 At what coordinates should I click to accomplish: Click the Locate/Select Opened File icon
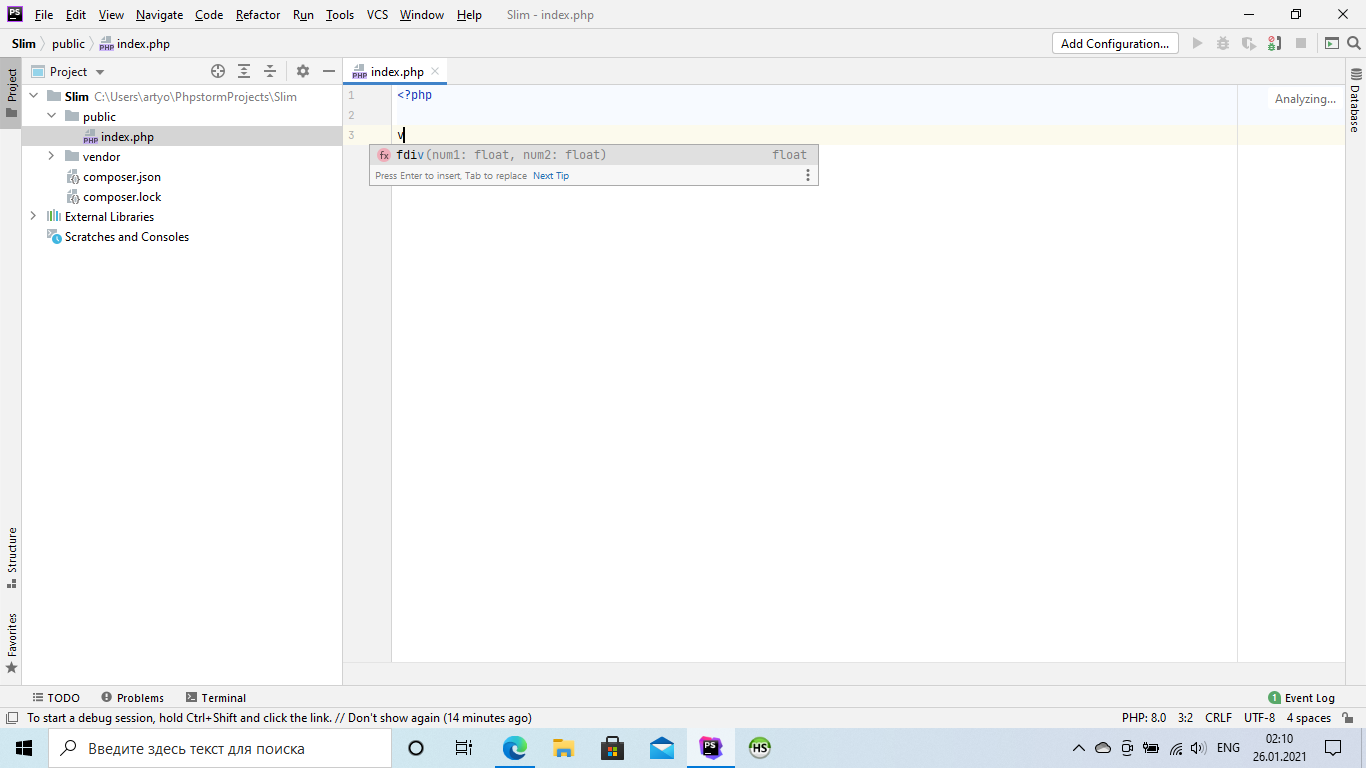[x=218, y=71]
